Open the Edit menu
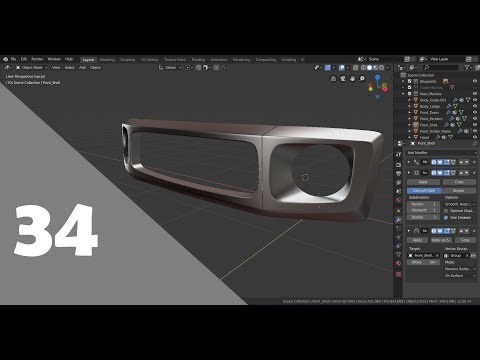Viewport: 480px width, 360px height. click(x=24, y=59)
